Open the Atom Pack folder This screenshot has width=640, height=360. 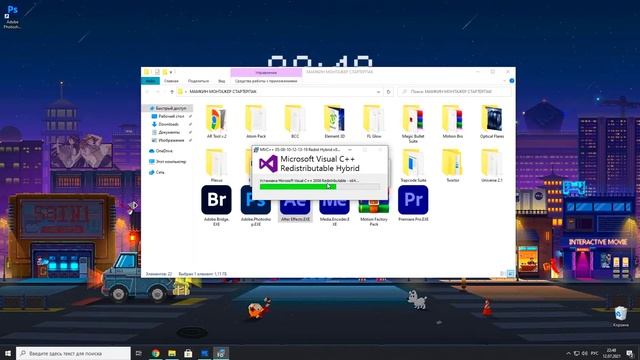coord(256,121)
